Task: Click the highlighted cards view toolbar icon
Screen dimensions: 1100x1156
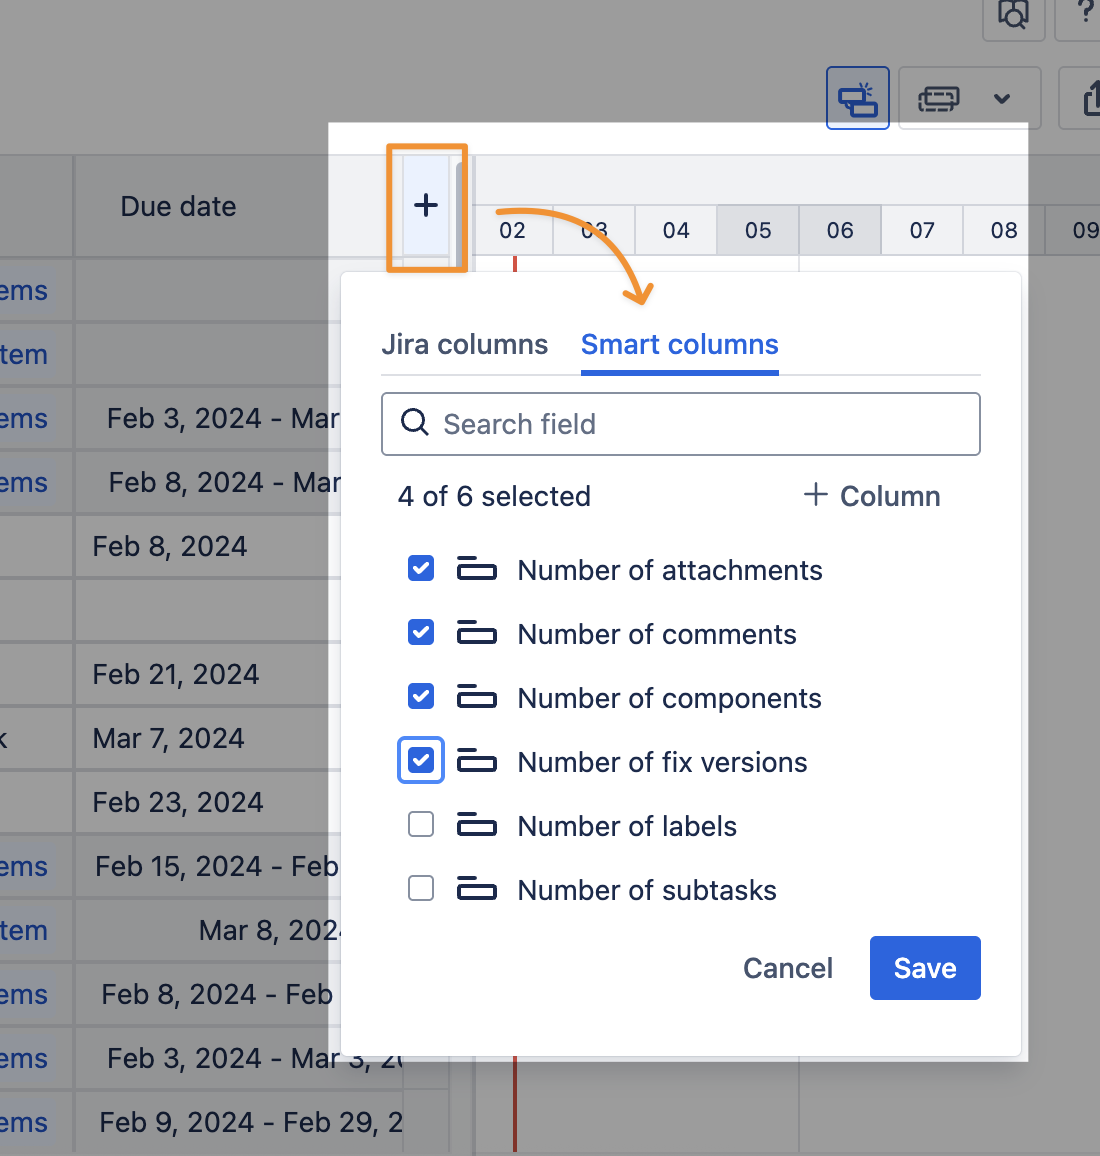Action: pyautogui.click(x=857, y=99)
